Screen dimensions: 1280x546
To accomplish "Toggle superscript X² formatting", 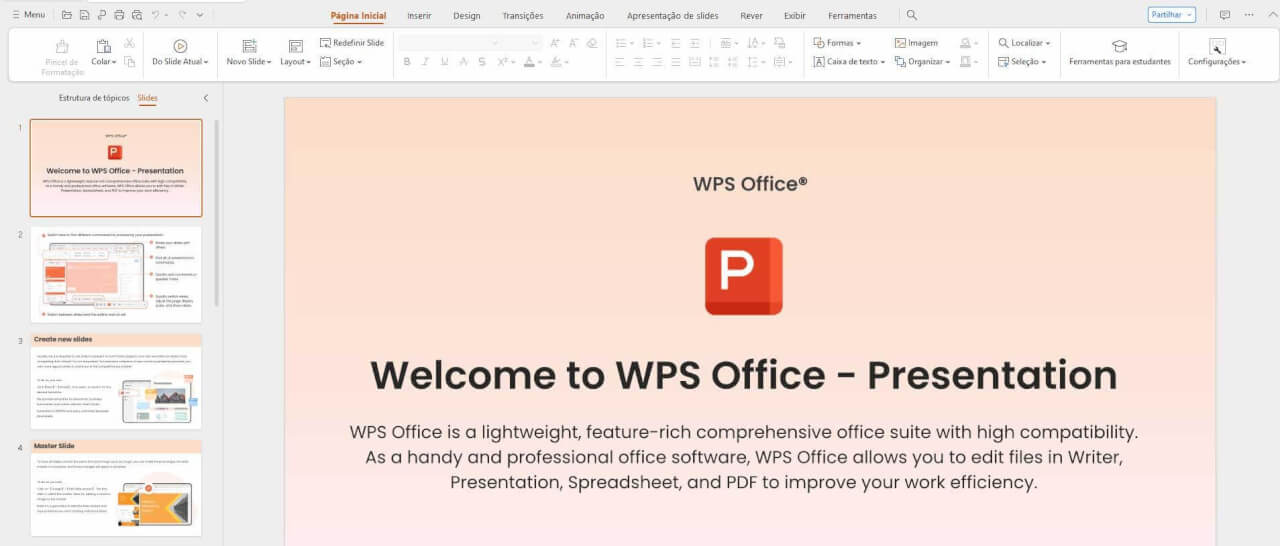I will [x=501, y=62].
